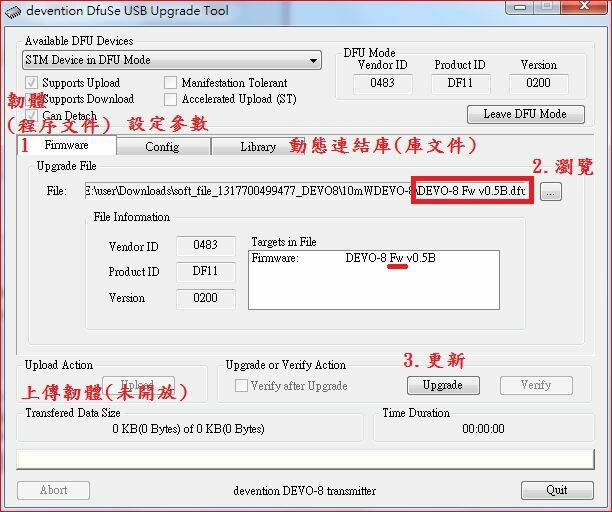The width and height of the screenshot is (612, 512).
Task: Quit the upgrade tool
Action: (x=557, y=490)
